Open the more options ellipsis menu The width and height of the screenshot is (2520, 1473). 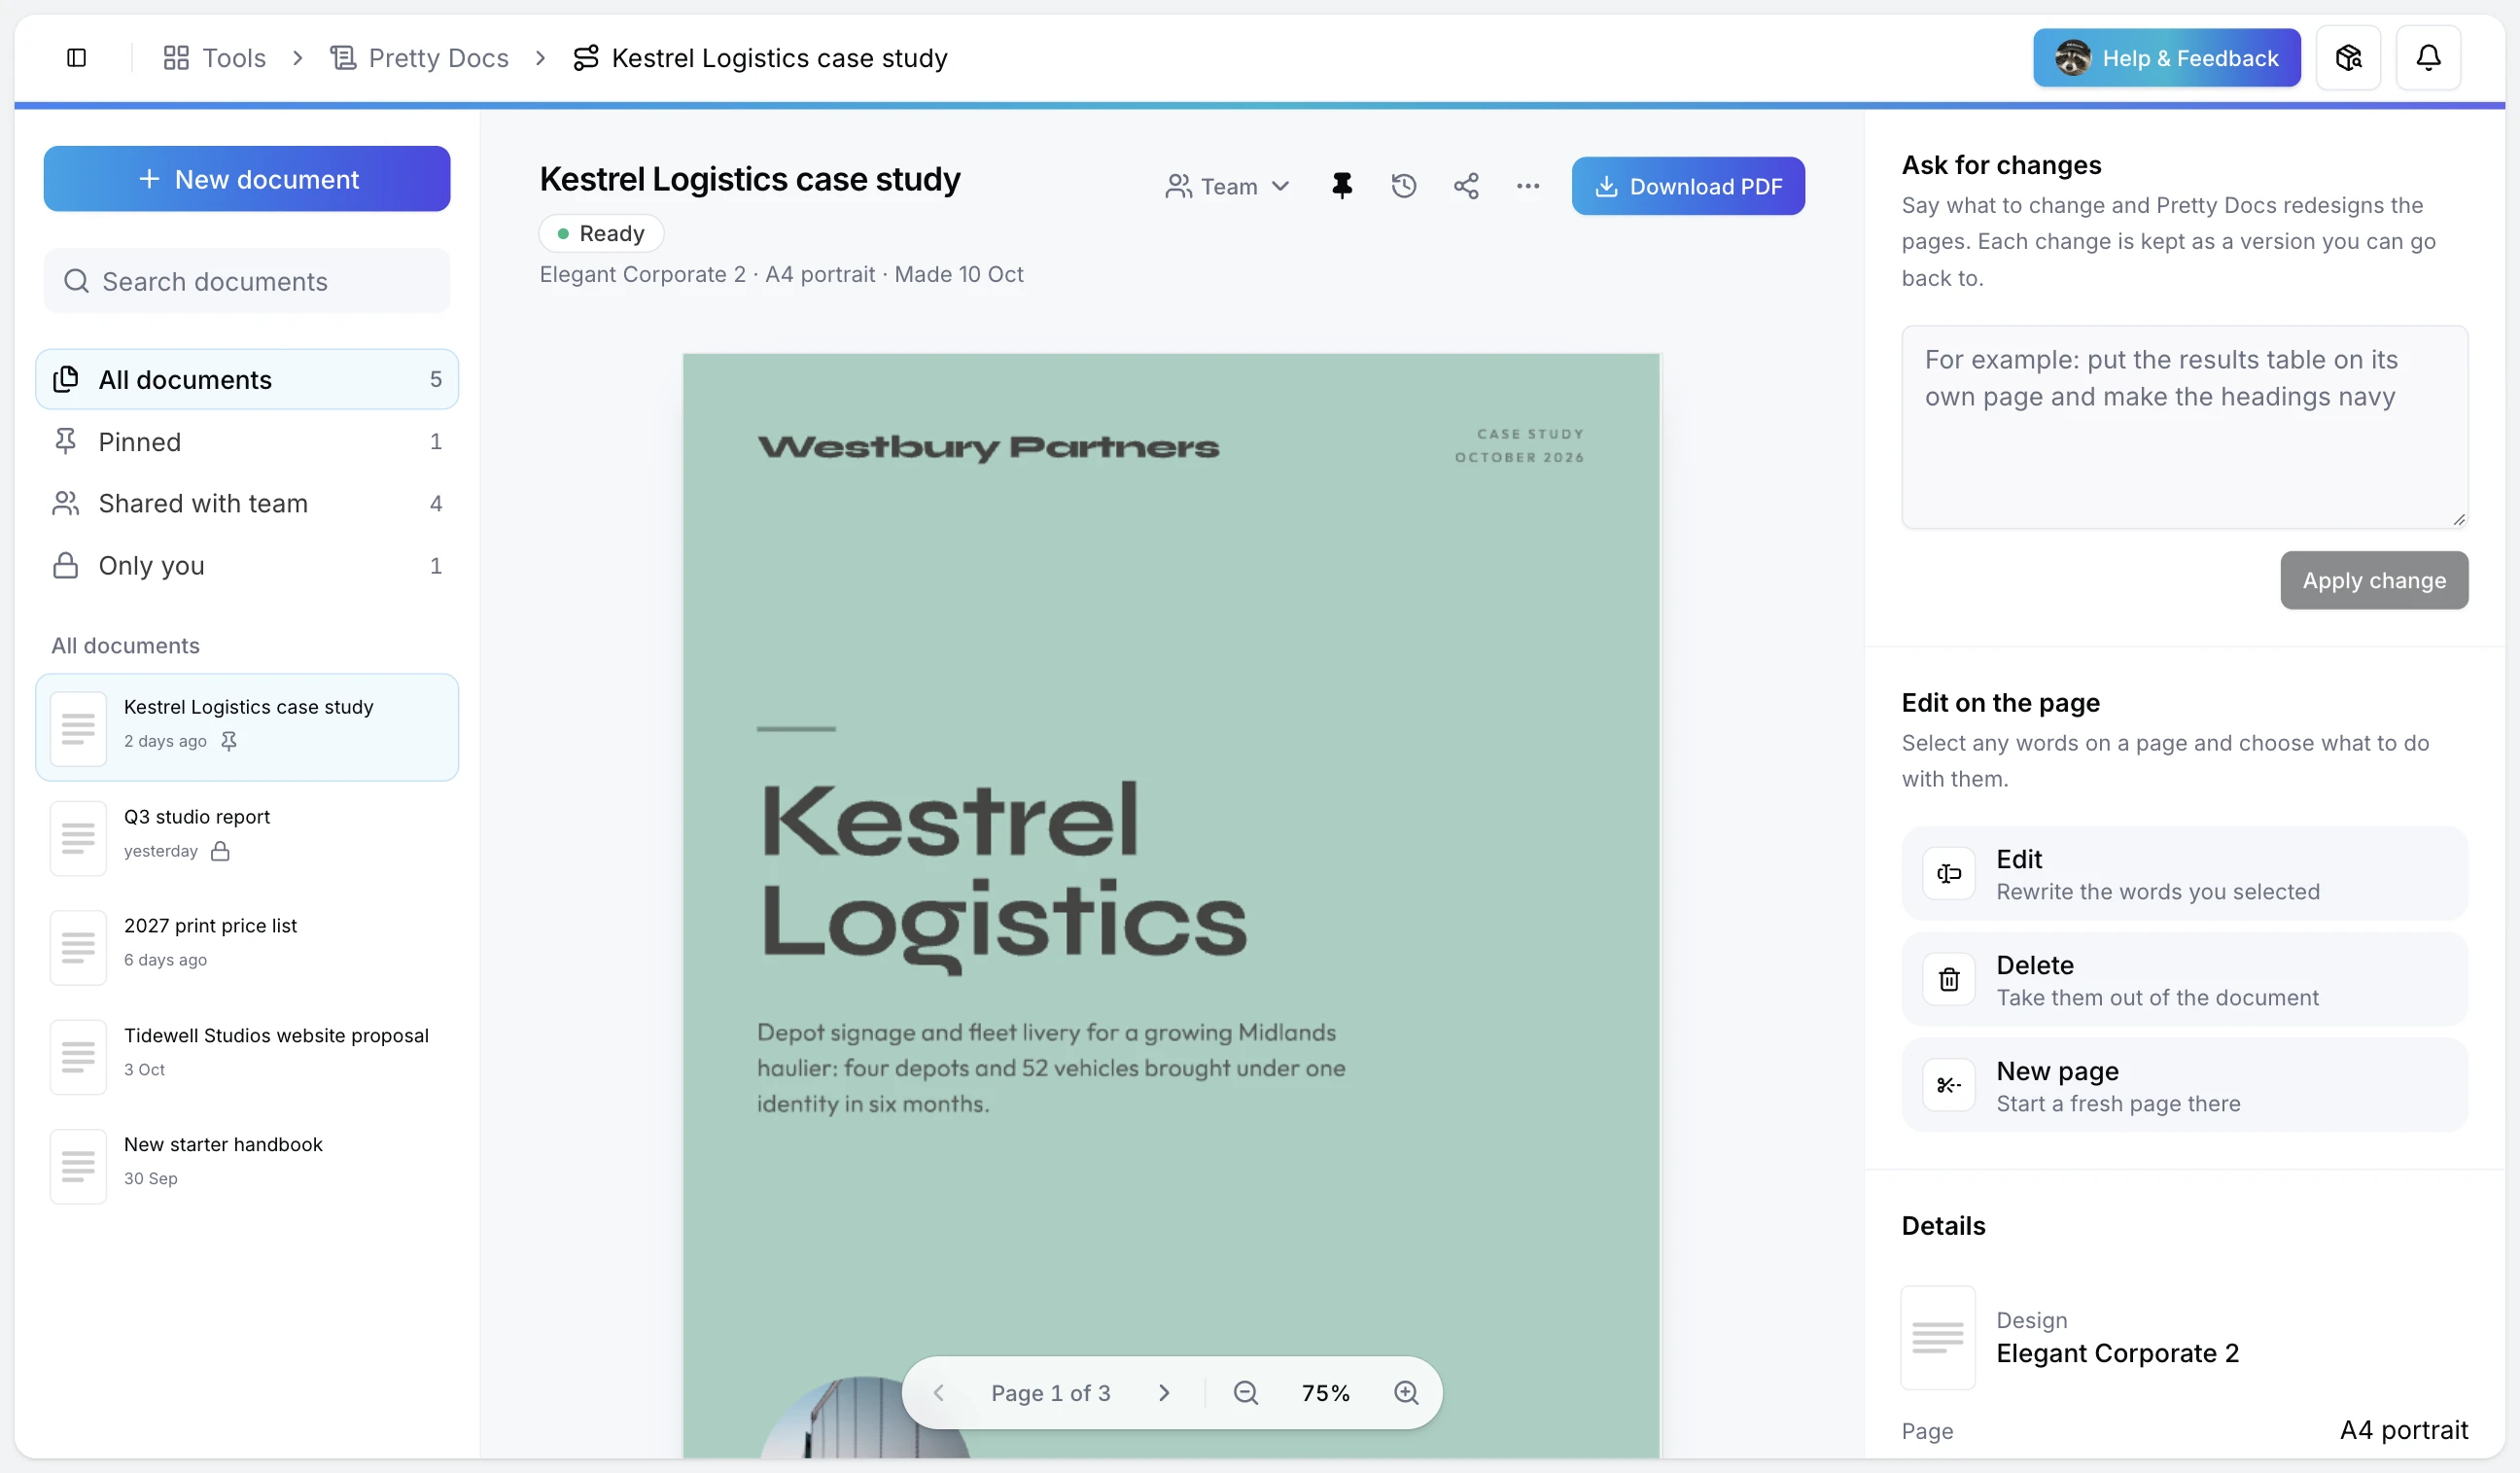point(1528,186)
